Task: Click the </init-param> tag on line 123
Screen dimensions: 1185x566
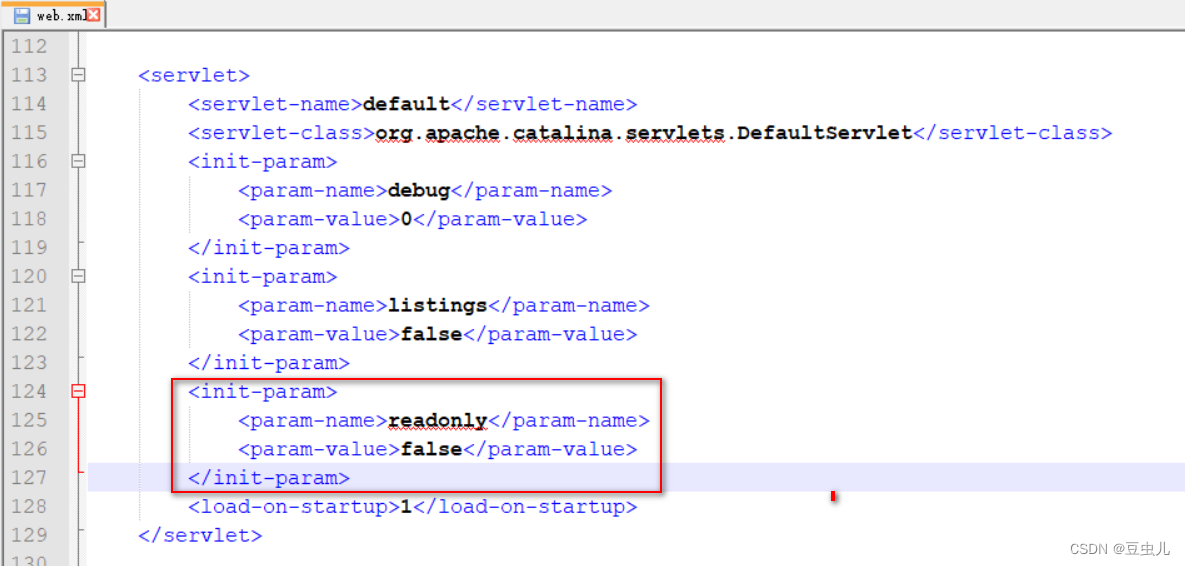Action: pos(269,363)
